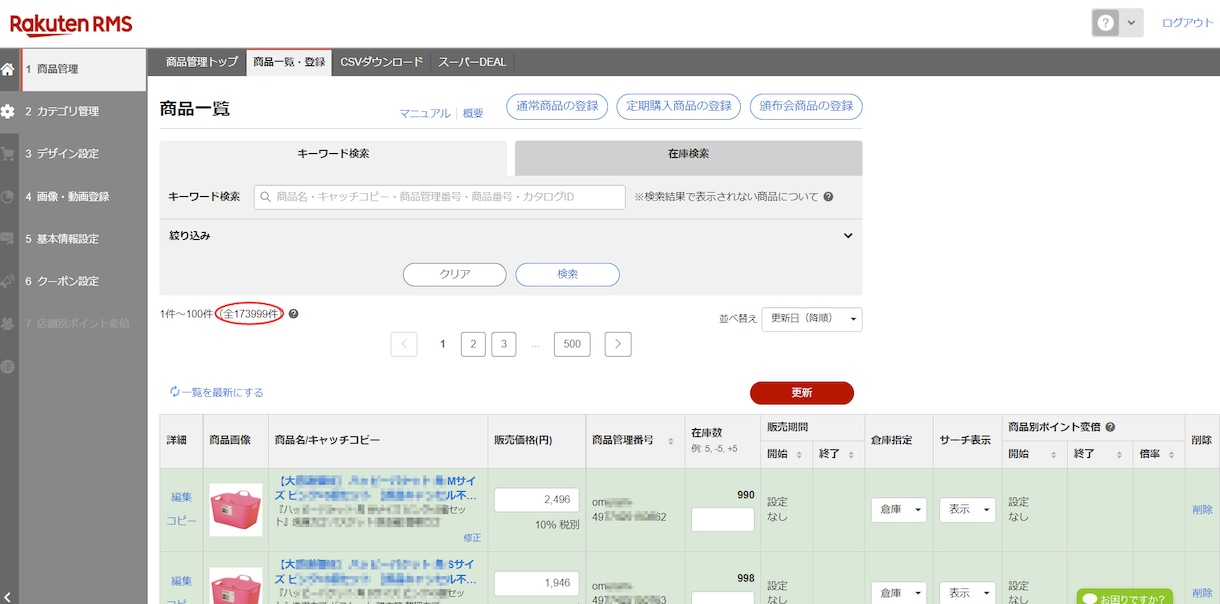1220x604 pixels.
Task: Select 商品一覧・登録 tab
Action: [x=289, y=62]
